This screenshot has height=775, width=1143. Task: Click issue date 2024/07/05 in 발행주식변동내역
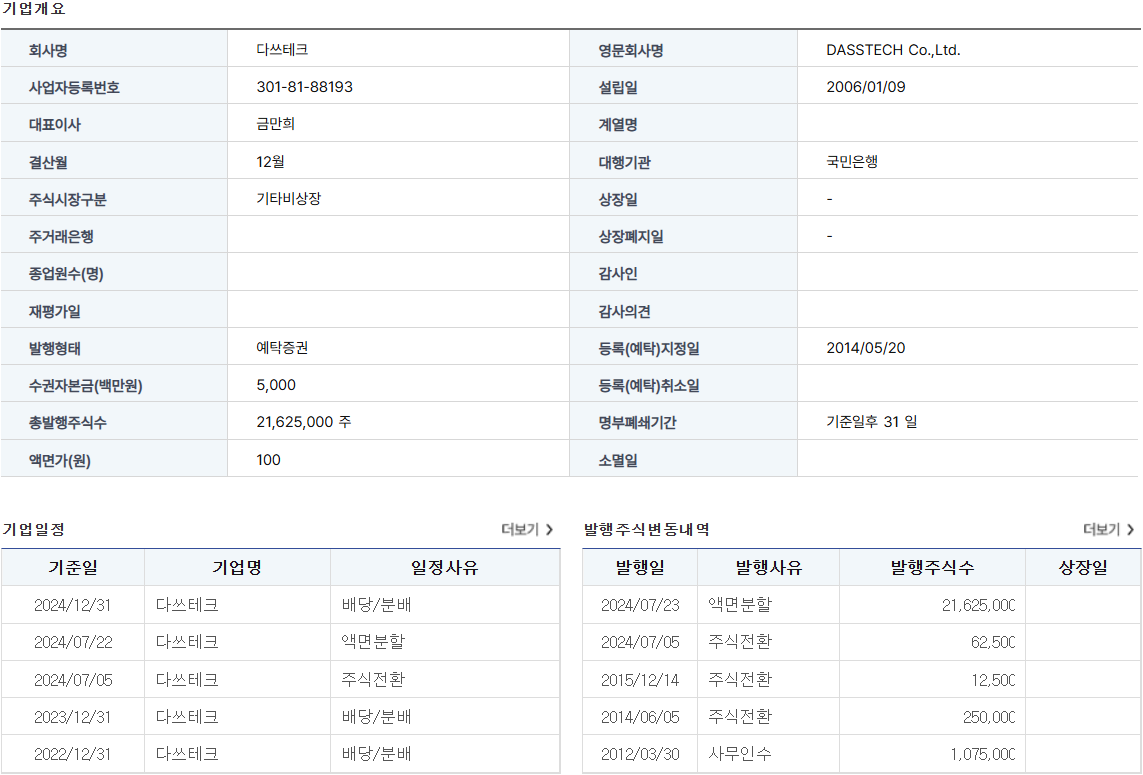coord(640,642)
